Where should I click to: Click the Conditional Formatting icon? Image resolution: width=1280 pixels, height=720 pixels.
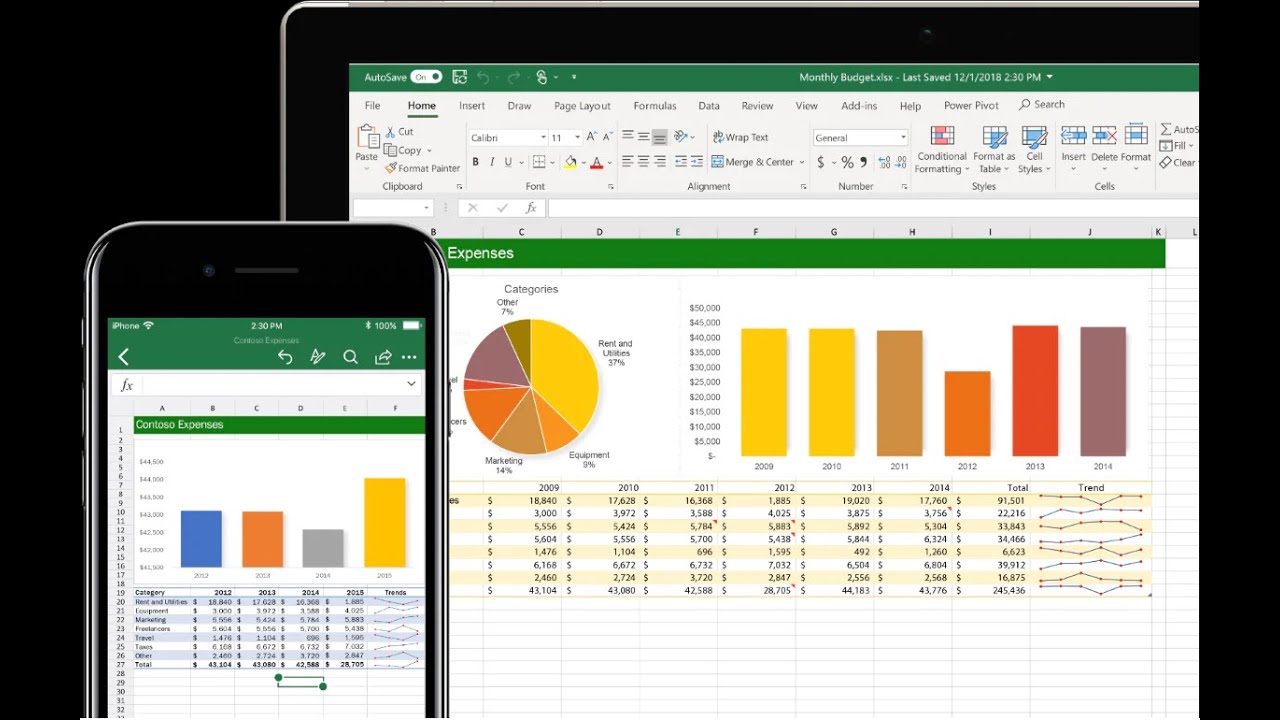coord(942,137)
